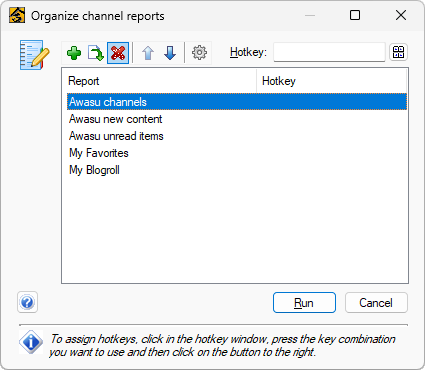This screenshot has height=370, width=425.
Task: Copy report using the page-arrow icon
Action: [x=96, y=53]
